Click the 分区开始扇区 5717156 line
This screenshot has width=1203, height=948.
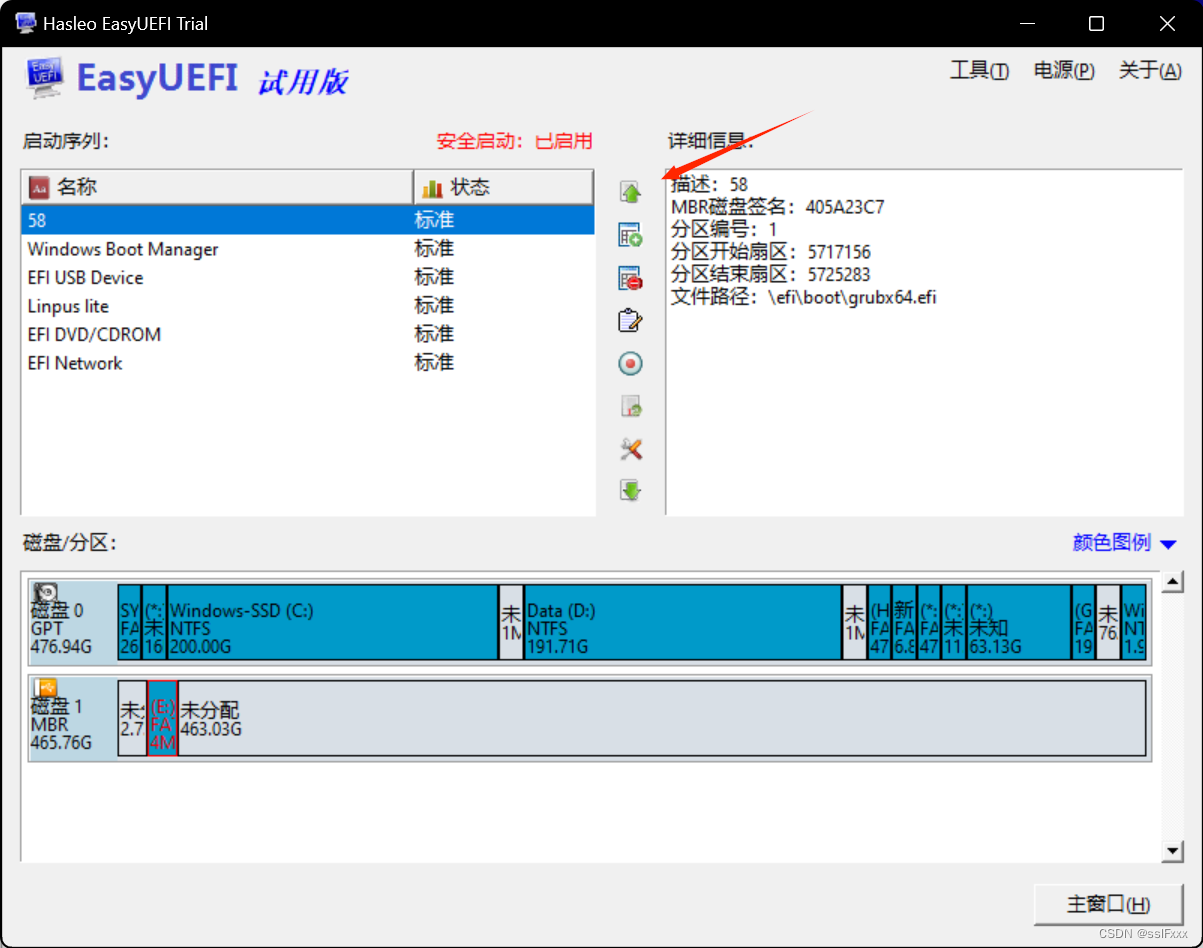(x=771, y=252)
